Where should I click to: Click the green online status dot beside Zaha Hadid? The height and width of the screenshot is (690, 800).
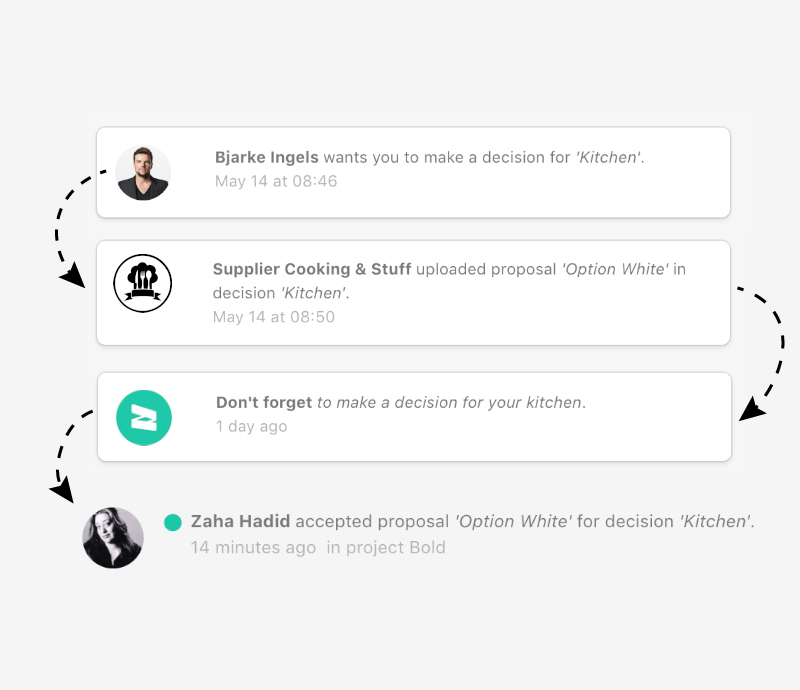click(x=173, y=522)
